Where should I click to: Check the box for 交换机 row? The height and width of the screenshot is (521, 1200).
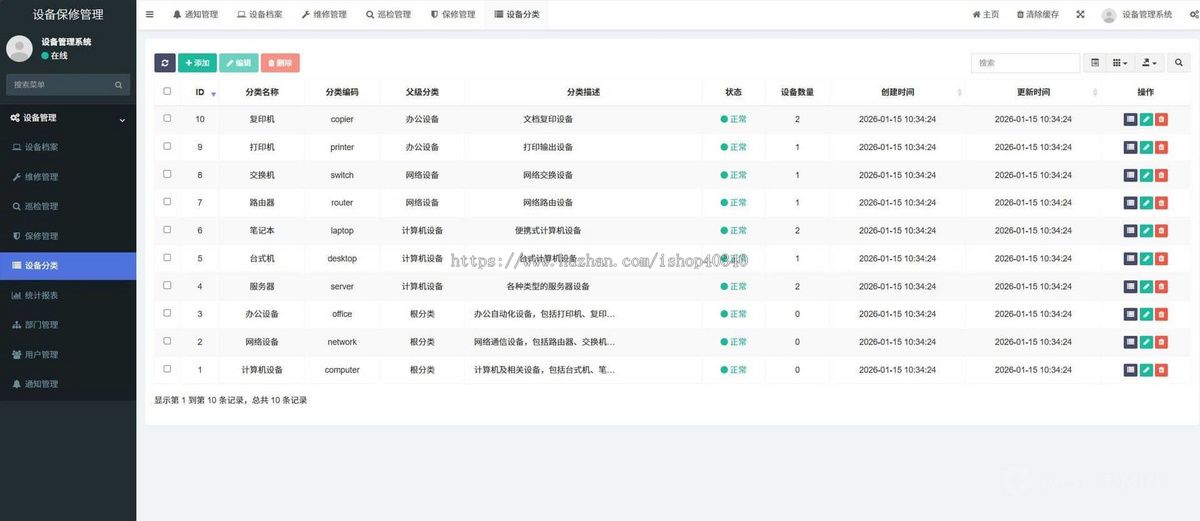167,174
